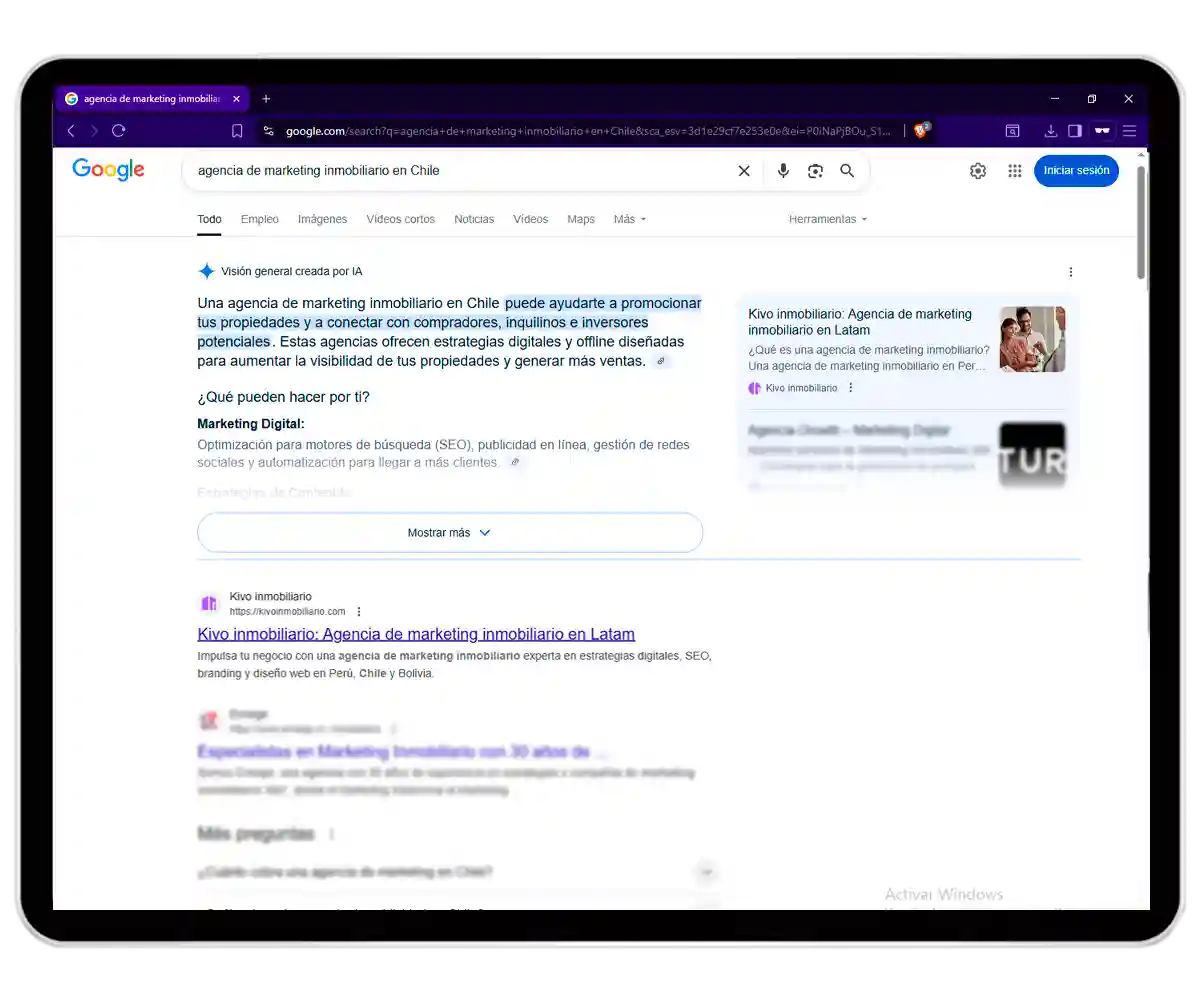This screenshot has width=1200, height=1000.
Task: Open Google quick settings gear icon
Action: pos(978,171)
